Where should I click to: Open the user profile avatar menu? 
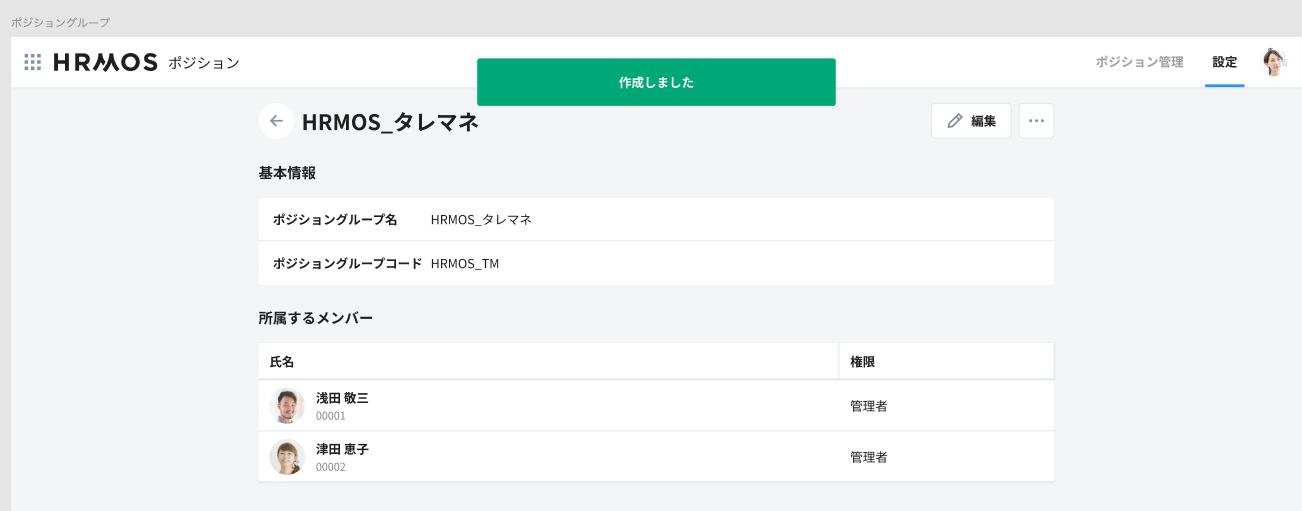(x=1274, y=62)
